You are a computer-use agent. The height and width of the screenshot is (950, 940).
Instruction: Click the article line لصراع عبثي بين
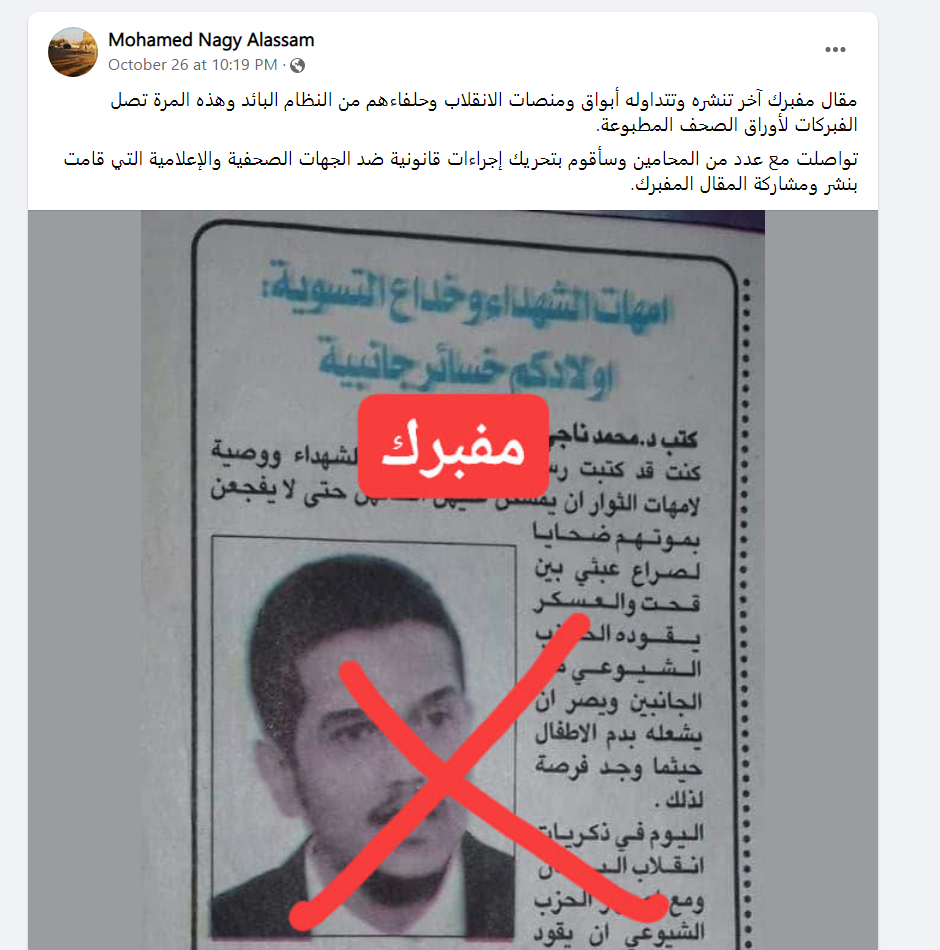pyautogui.click(x=617, y=571)
